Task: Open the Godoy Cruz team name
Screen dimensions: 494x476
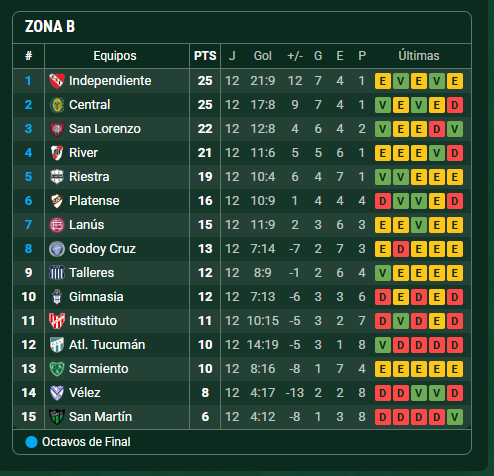Action: click(102, 249)
